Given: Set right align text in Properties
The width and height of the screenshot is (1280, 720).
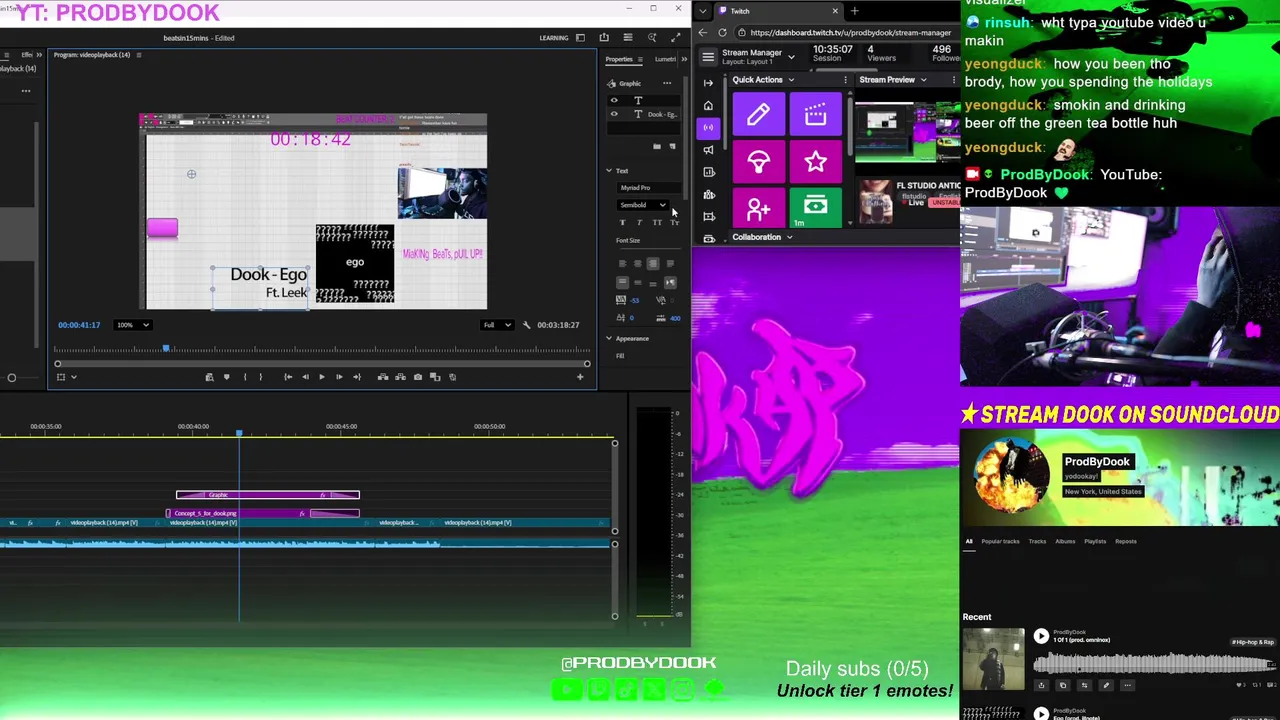Looking at the screenshot, I should pos(653,263).
